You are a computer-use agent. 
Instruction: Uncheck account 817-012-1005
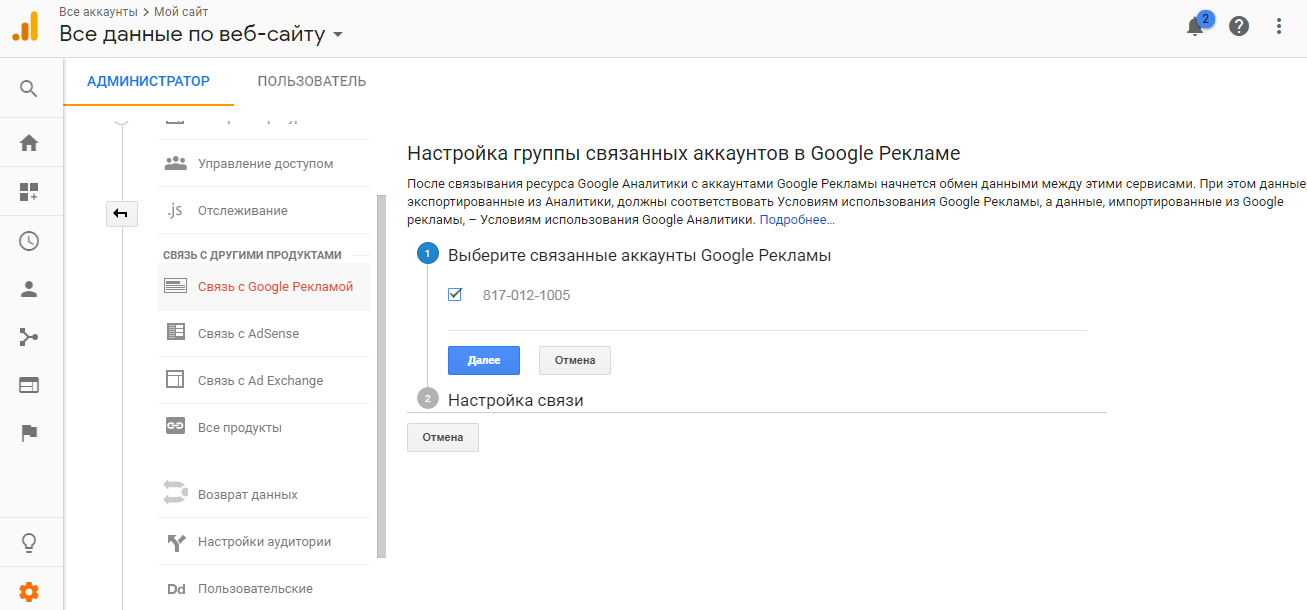coord(455,294)
